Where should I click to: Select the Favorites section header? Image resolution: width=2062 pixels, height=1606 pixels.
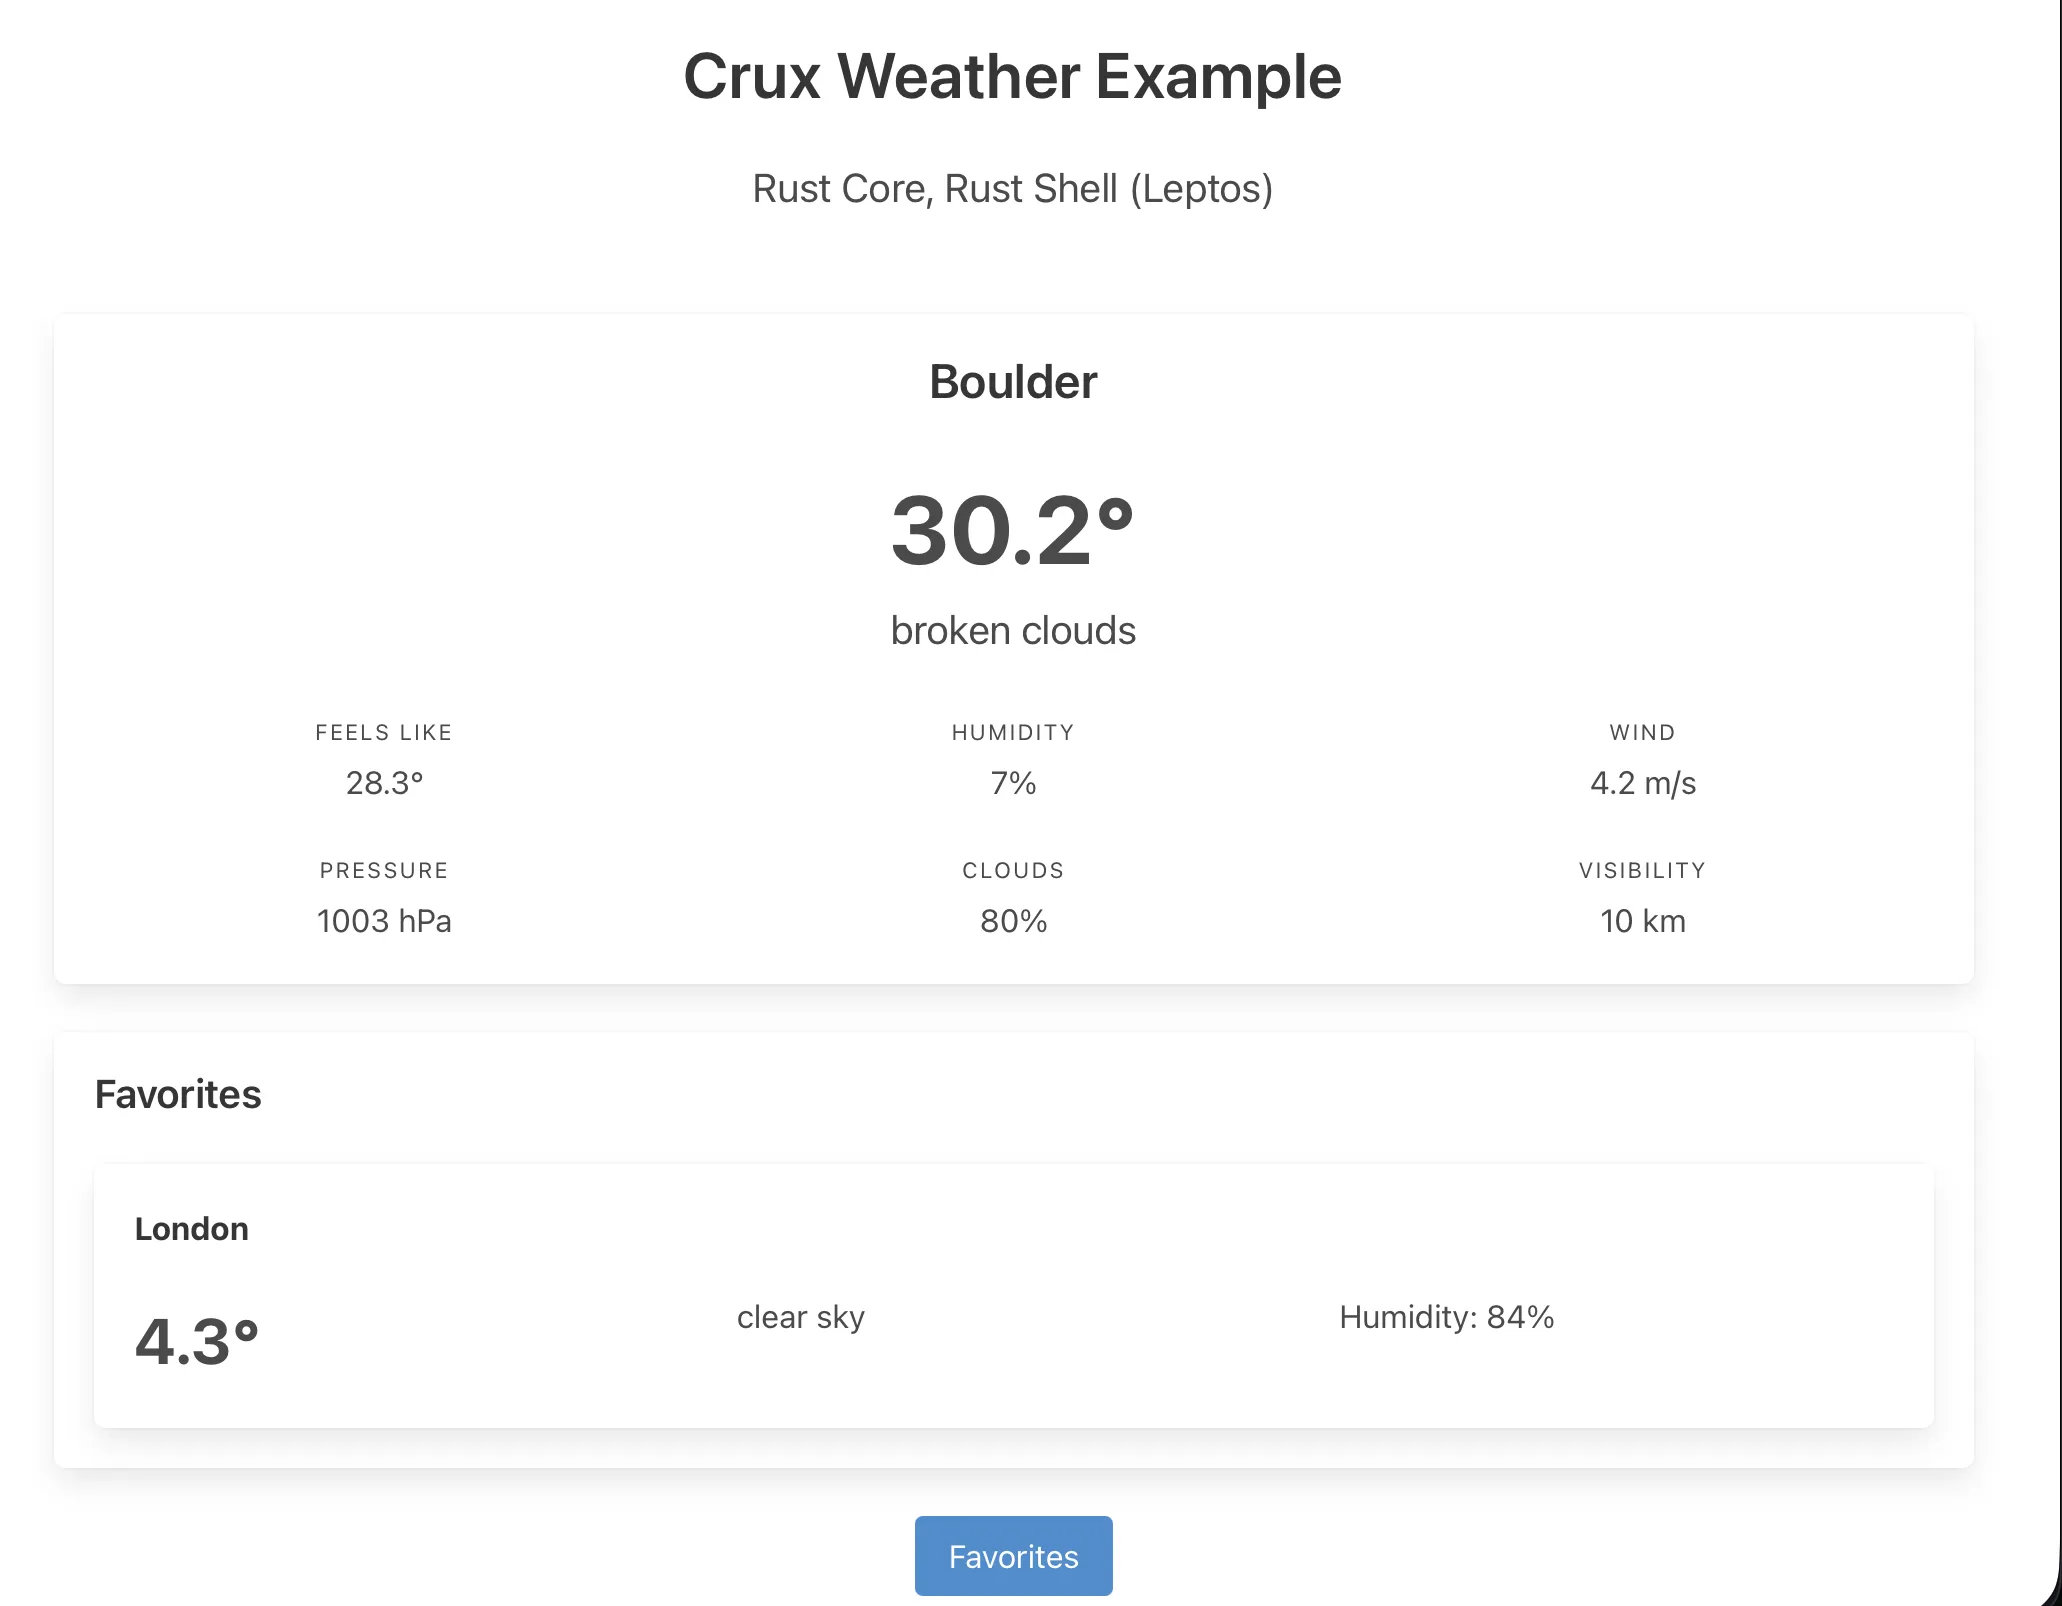178,1094
